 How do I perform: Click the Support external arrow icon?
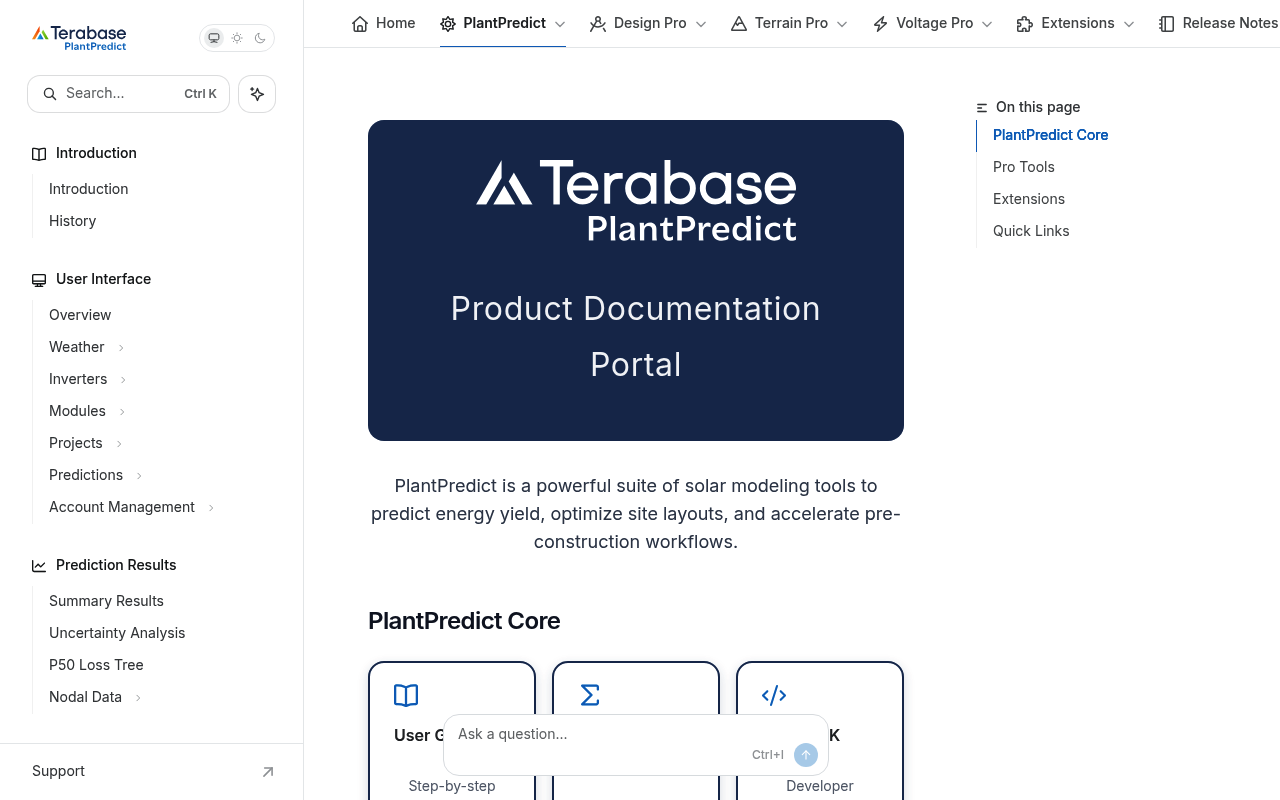(268, 772)
